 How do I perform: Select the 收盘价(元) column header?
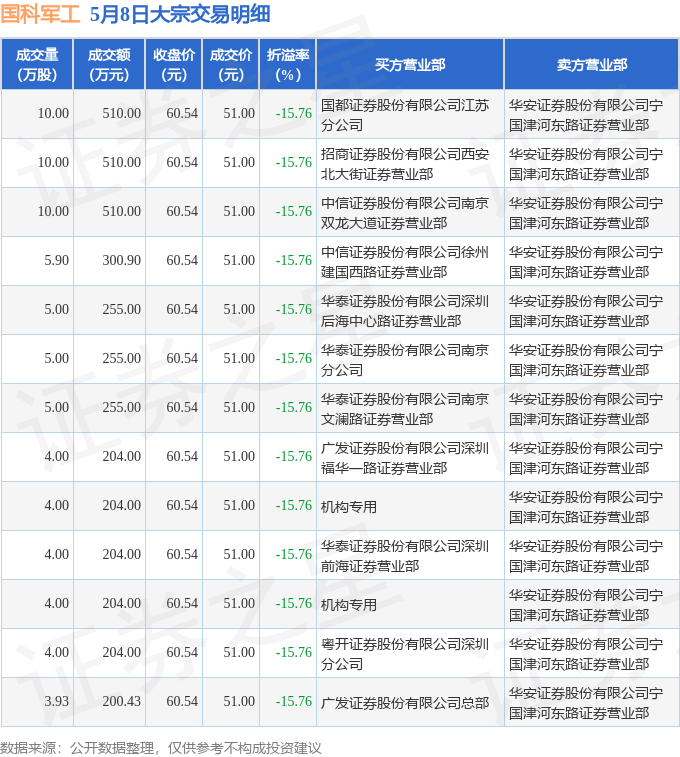pyautogui.click(x=174, y=65)
